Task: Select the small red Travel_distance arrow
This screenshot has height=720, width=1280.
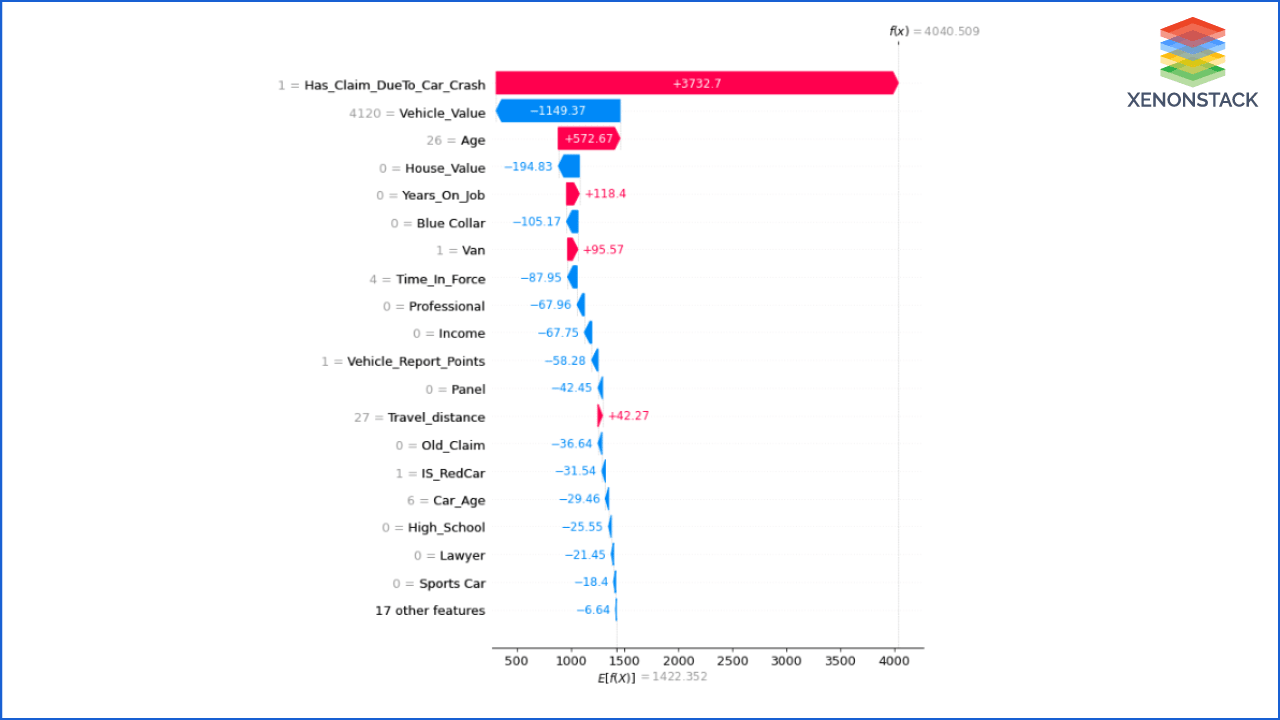Action: point(598,415)
